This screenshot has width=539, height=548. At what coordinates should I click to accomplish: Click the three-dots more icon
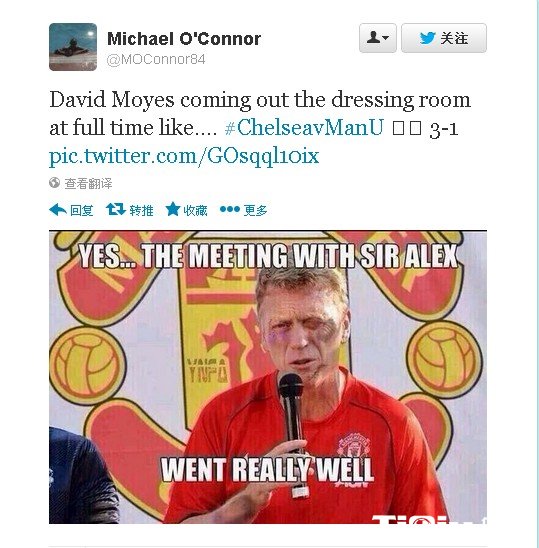[x=230, y=209]
